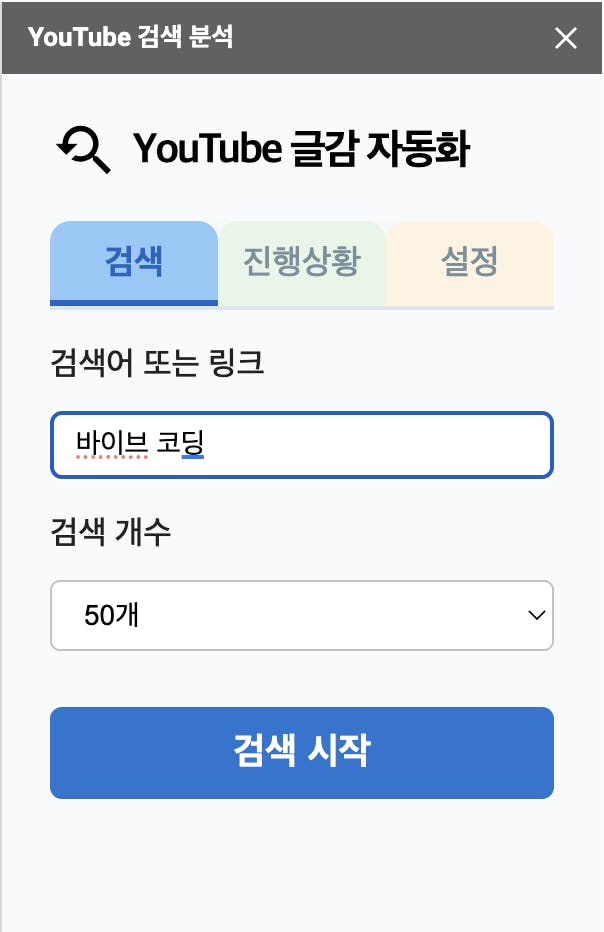
Task: Close the YouTube 검색 분석 panel
Action: (x=565, y=38)
